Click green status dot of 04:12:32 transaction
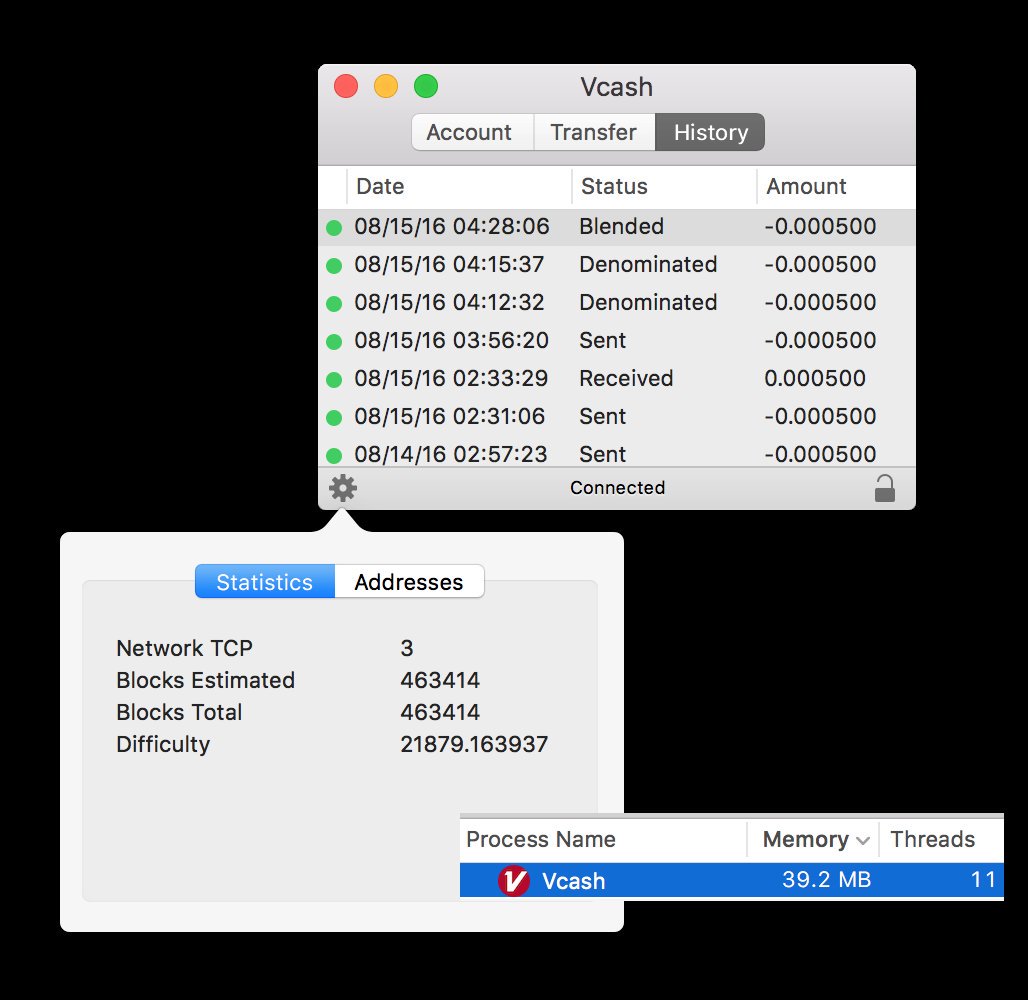The image size is (1028, 1000). [334, 304]
